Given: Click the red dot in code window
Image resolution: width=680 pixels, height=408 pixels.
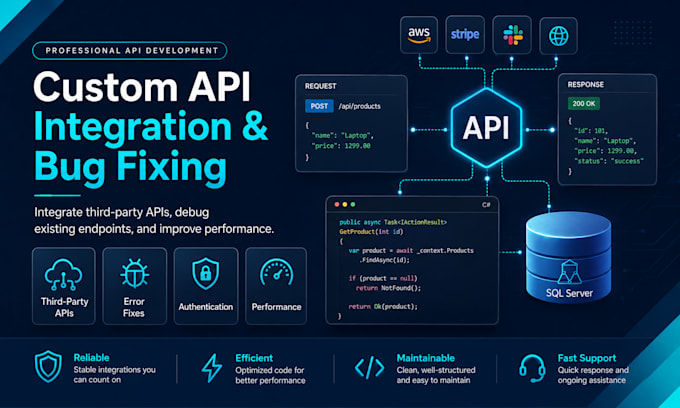Looking at the screenshot, I should click(x=337, y=204).
